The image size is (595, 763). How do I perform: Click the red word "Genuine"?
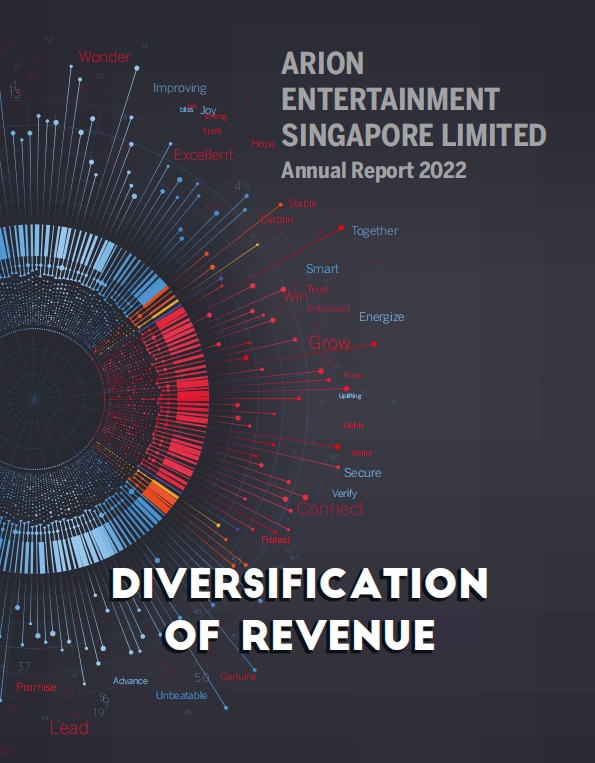coord(238,676)
